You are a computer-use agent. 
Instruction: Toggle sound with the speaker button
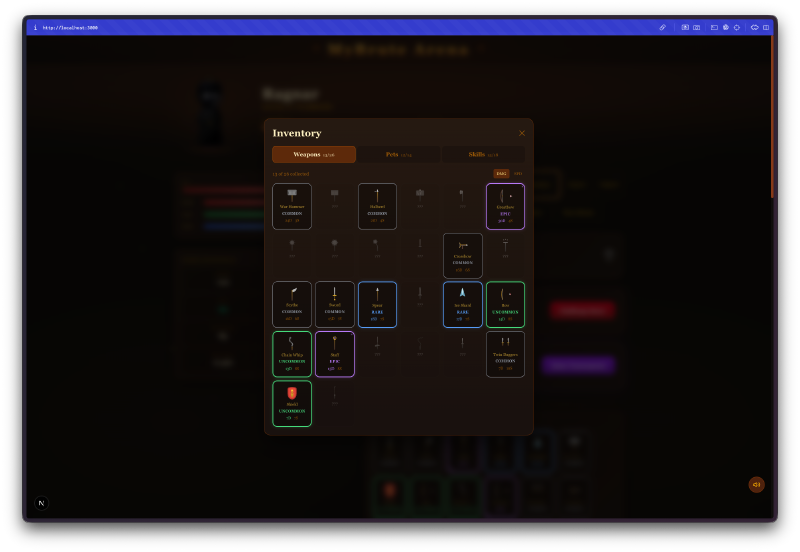pyautogui.click(x=756, y=484)
